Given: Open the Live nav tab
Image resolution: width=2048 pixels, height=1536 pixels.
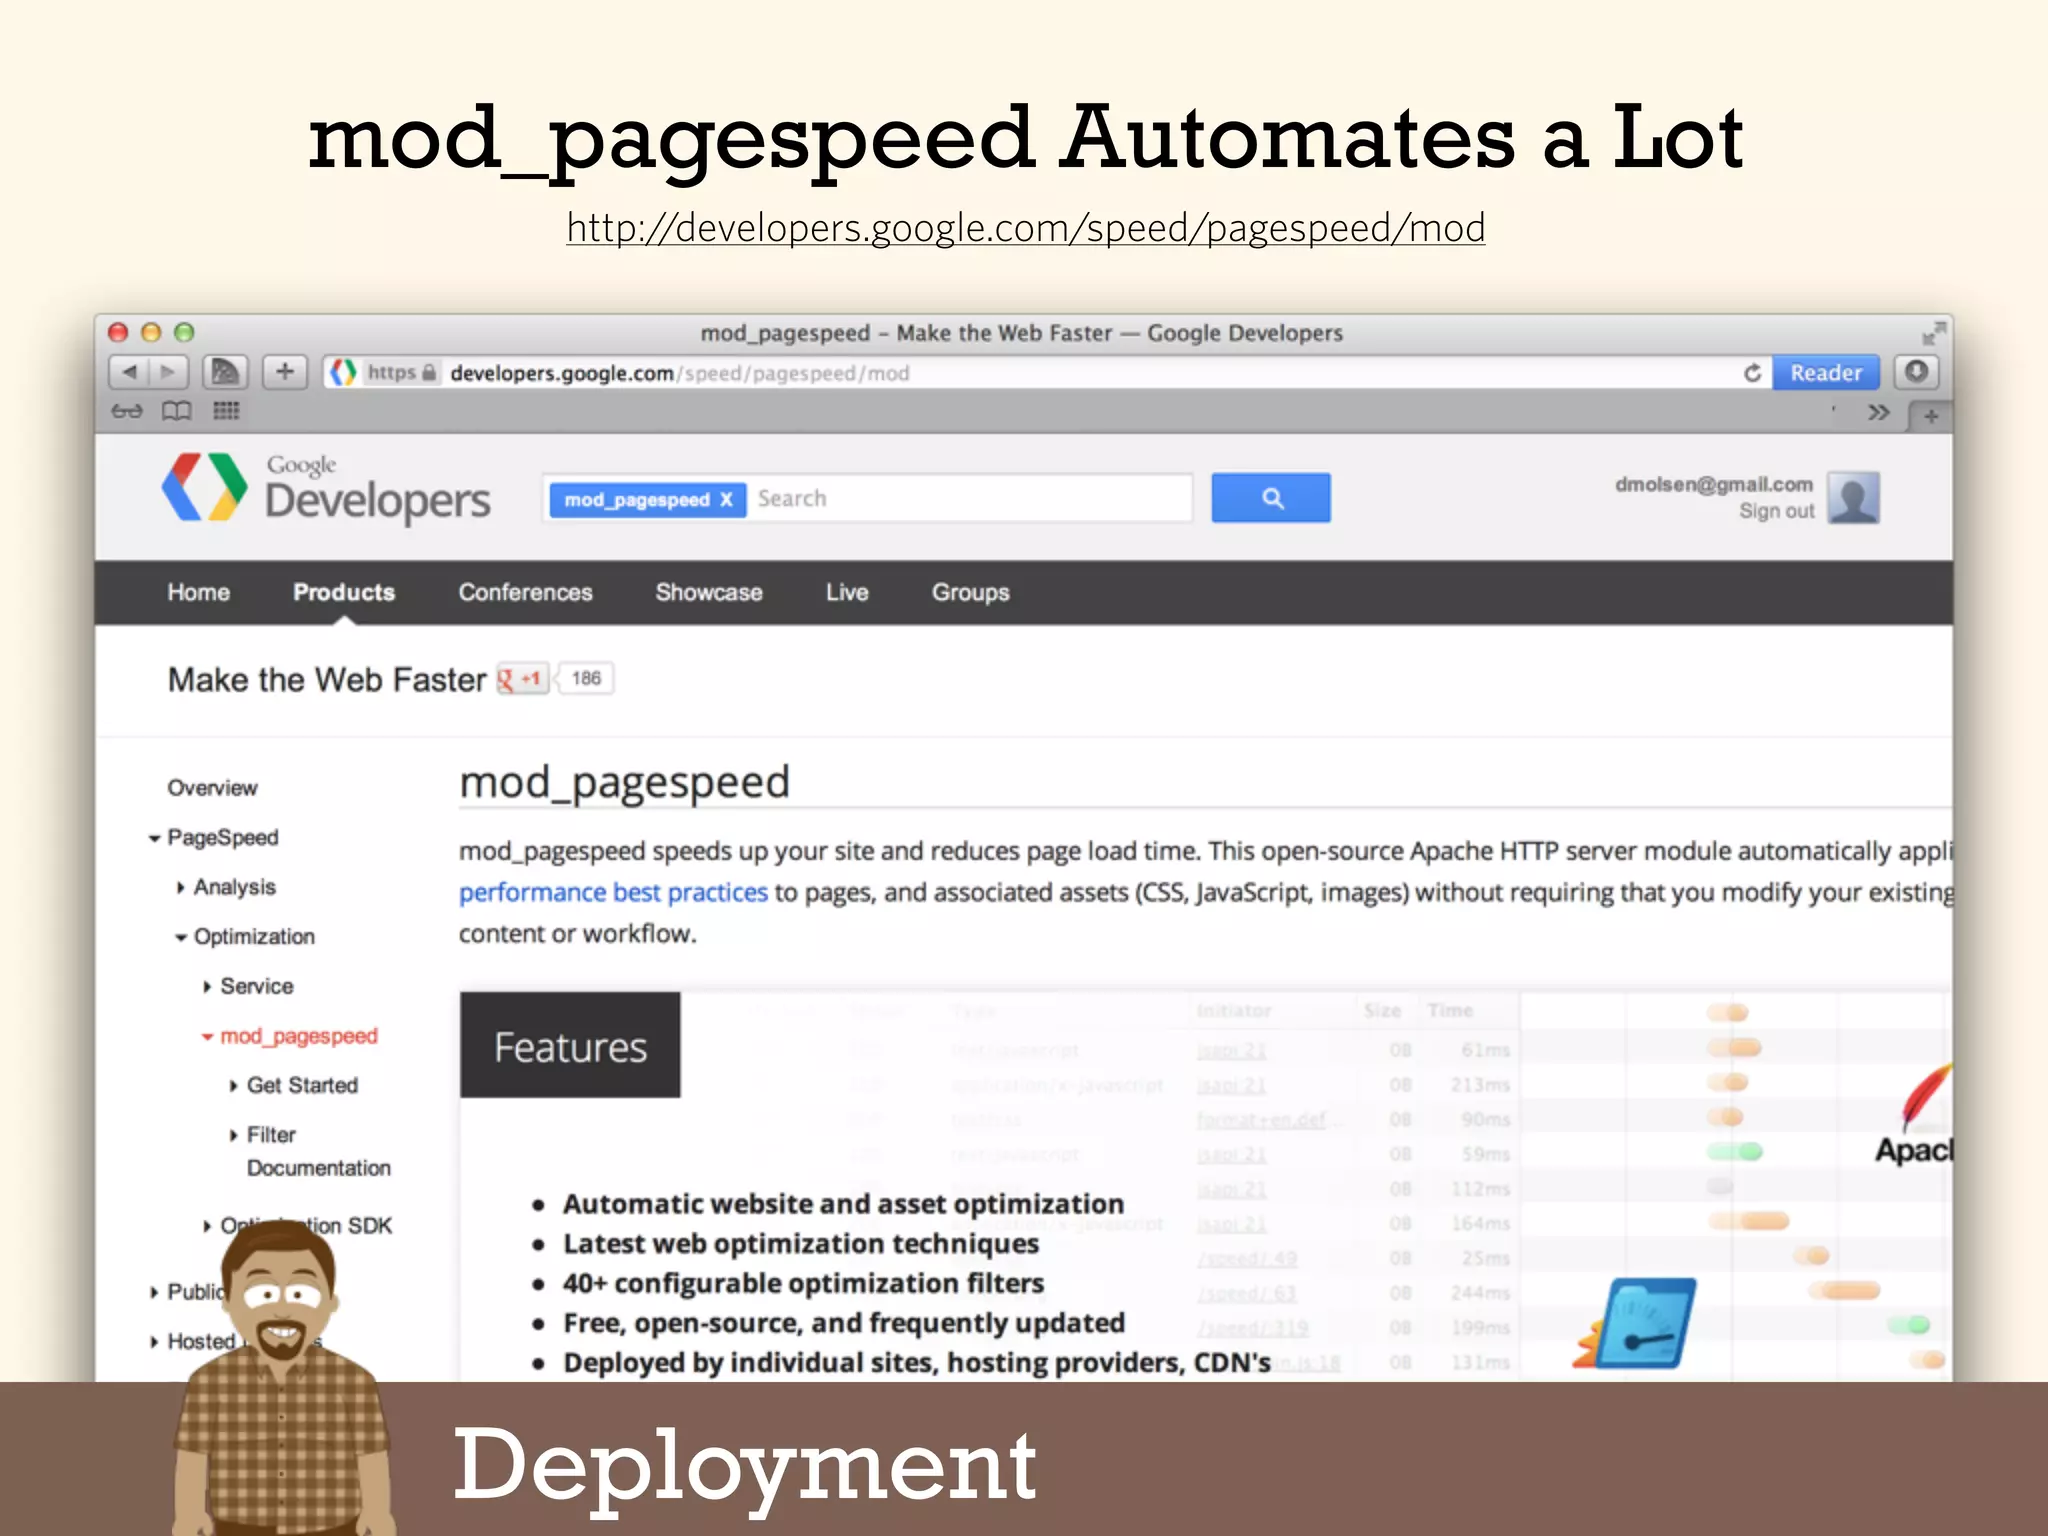Looking at the screenshot, I should coord(847,592).
